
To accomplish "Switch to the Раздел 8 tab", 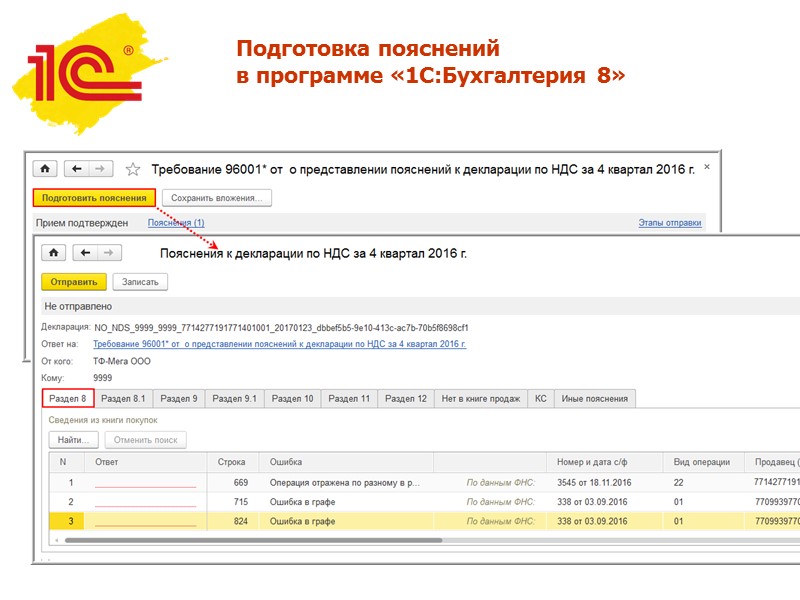I will pyautogui.click(x=68, y=398).
